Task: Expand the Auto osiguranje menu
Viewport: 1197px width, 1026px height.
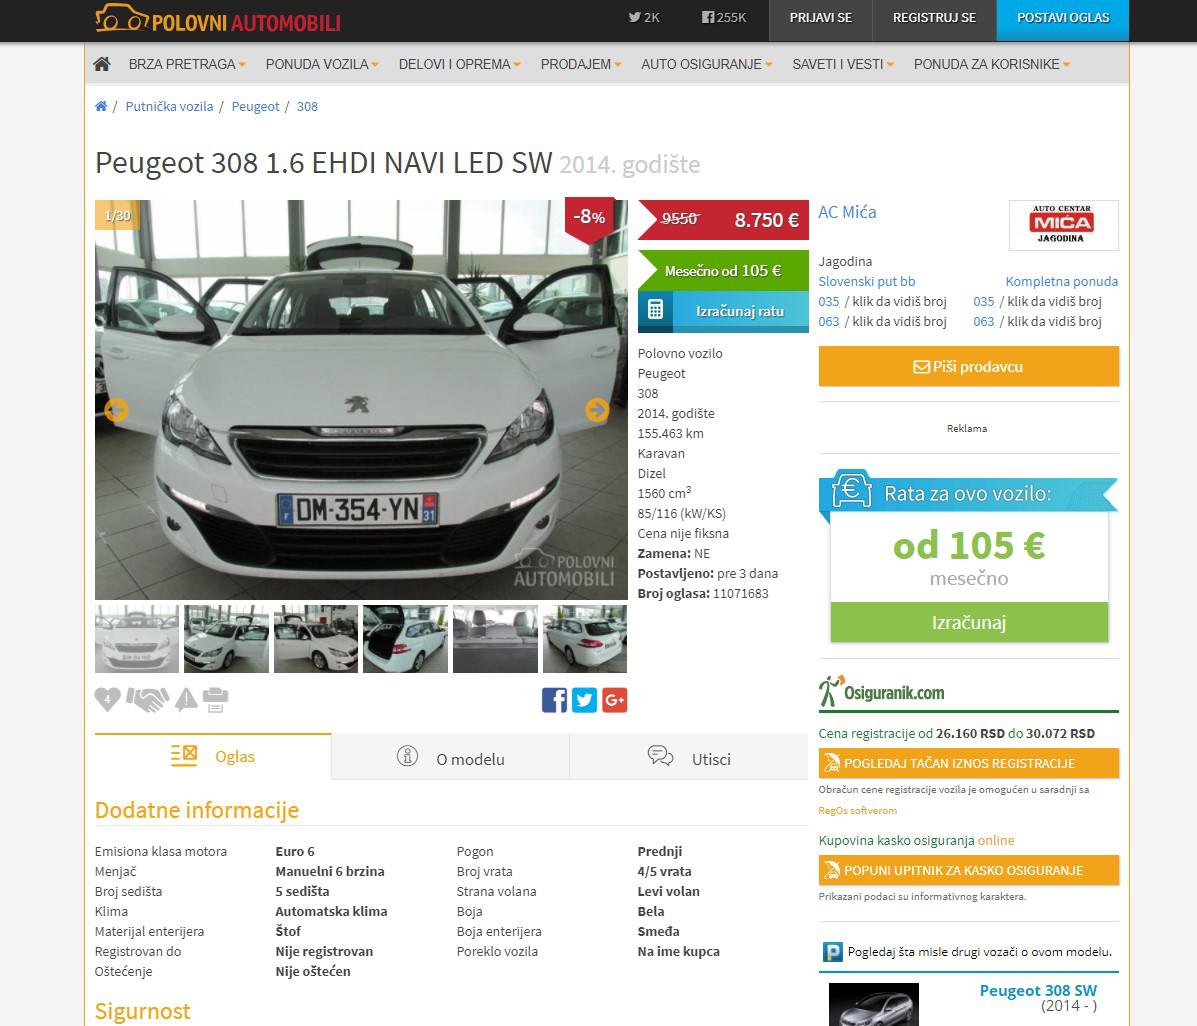Action: 707,64
